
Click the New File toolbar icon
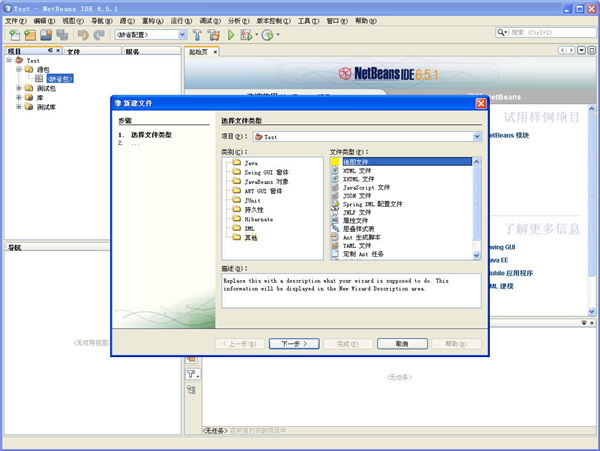pyautogui.click(x=15, y=35)
